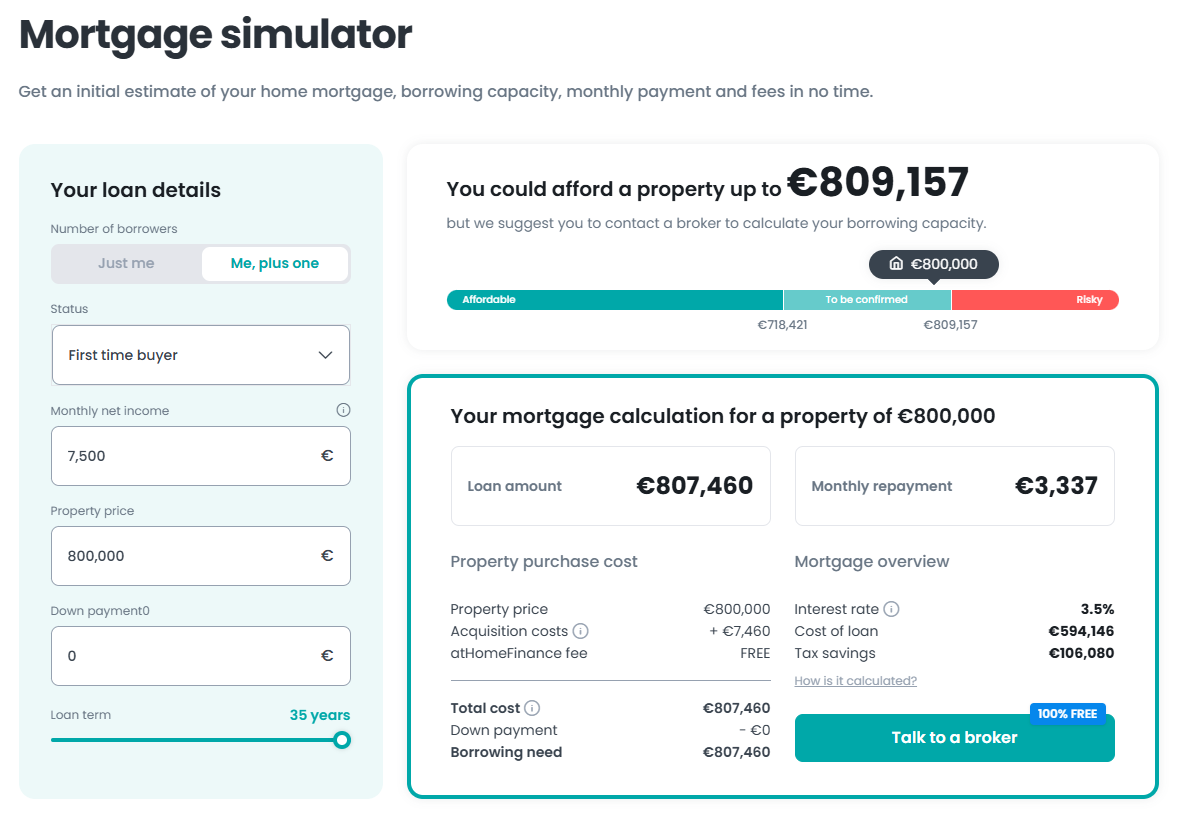Screen dimensions: 1180x834
Task: Click the Monthly net income input field
Action: tap(185, 456)
